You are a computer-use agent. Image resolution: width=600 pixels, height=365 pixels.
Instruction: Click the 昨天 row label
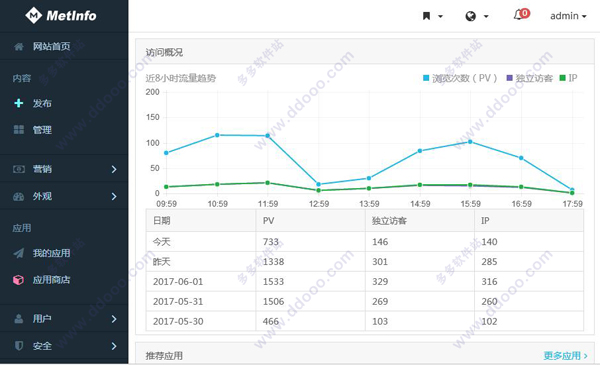(x=161, y=262)
